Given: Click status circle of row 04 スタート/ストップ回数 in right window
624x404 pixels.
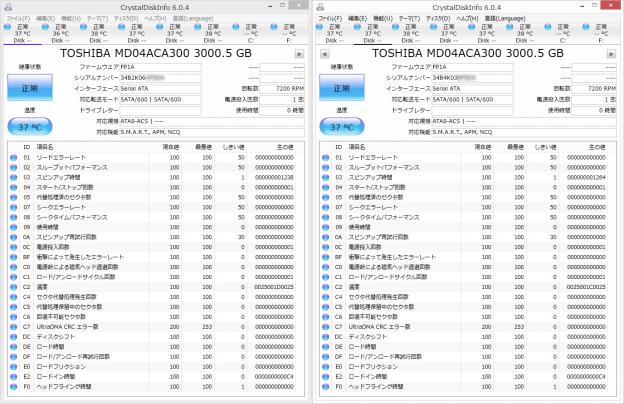Looking at the screenshot, I should coord(326,187).
